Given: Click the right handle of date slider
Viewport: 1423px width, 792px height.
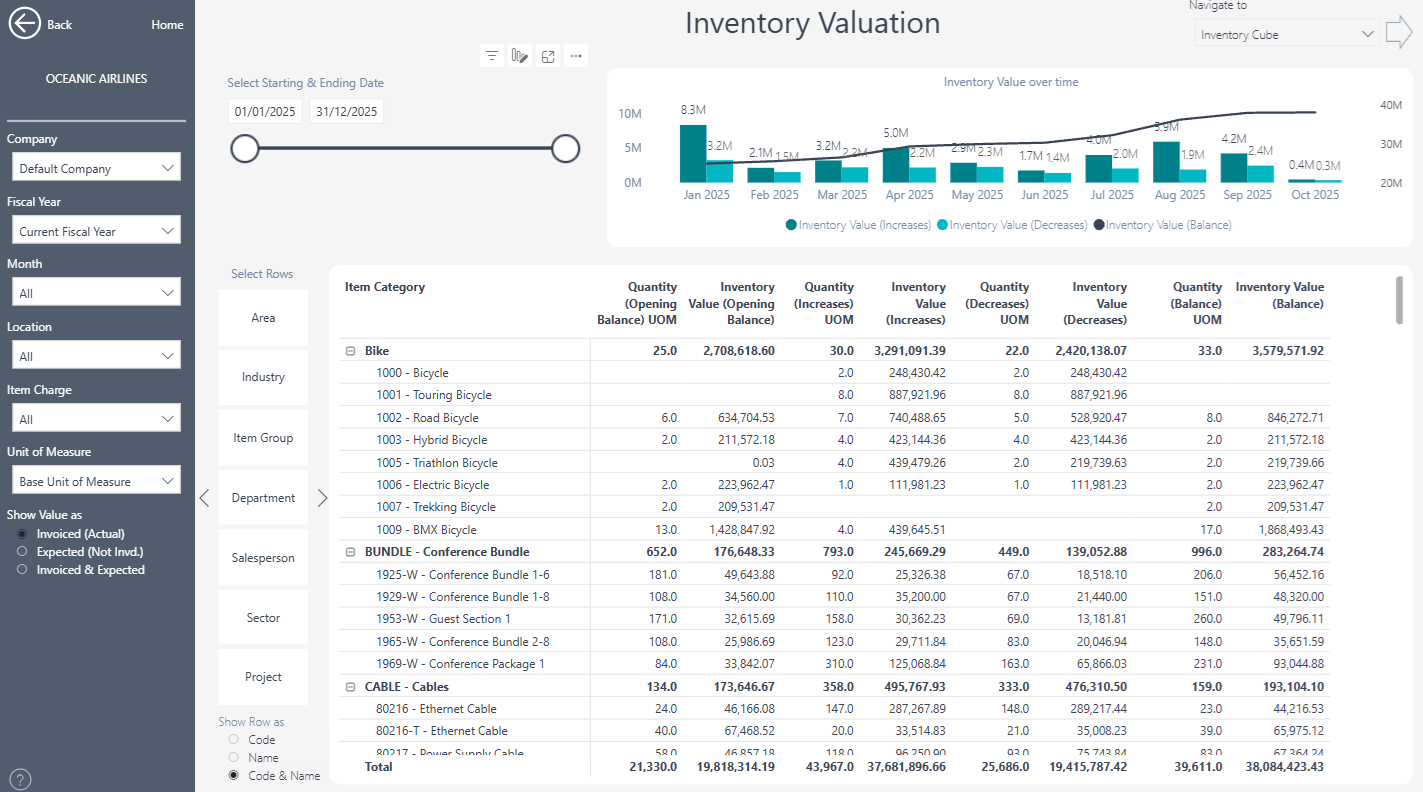Looking at the screenshot, I should (566, 149).
